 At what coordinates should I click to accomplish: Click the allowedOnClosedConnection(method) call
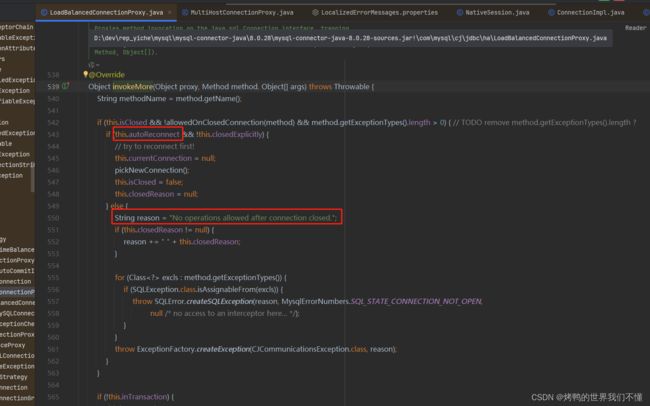pyautogui.click(x=229, y=122)
